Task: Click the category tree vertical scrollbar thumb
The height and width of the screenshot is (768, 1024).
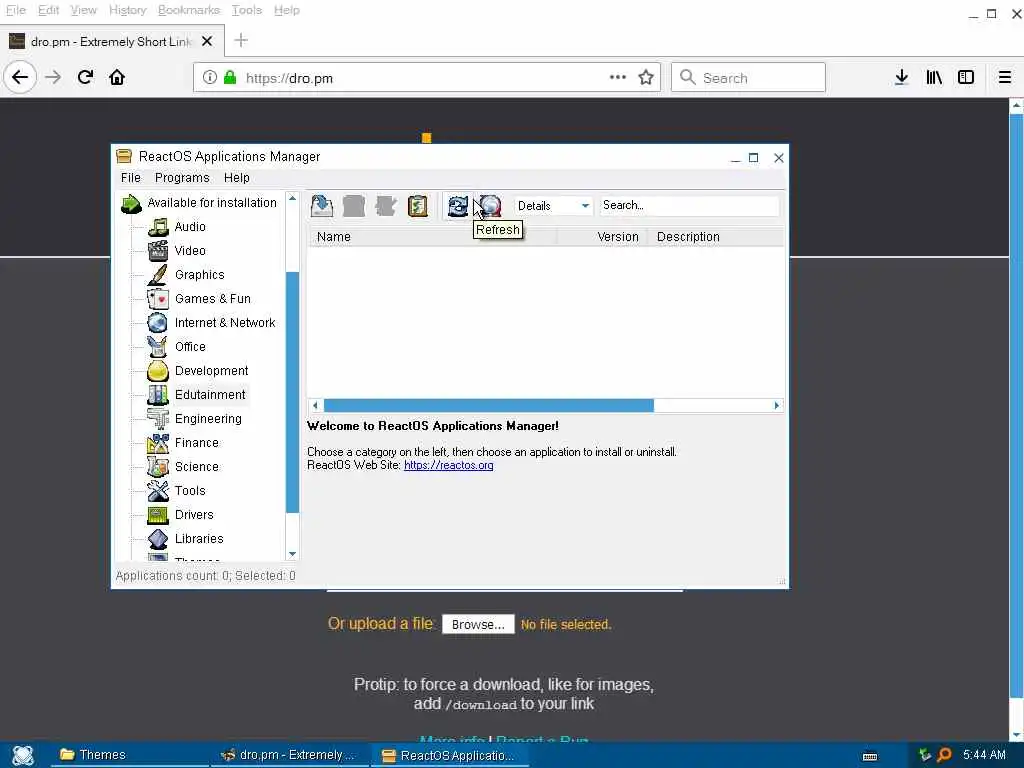Action: point(293,392)
